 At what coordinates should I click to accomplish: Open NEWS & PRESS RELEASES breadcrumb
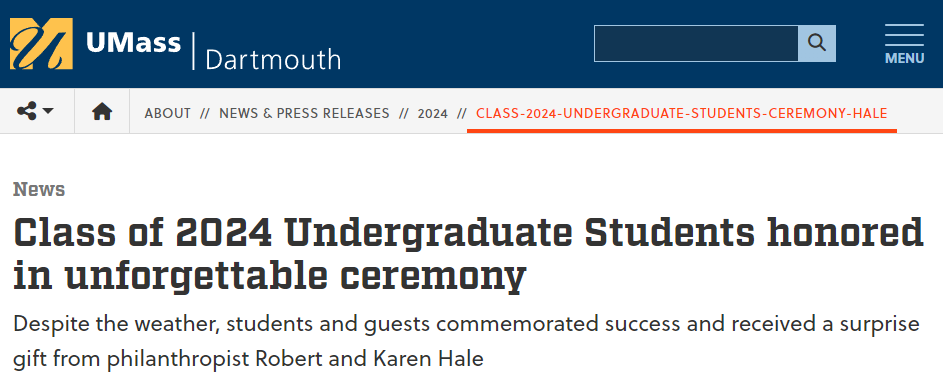tap(304, 113)
